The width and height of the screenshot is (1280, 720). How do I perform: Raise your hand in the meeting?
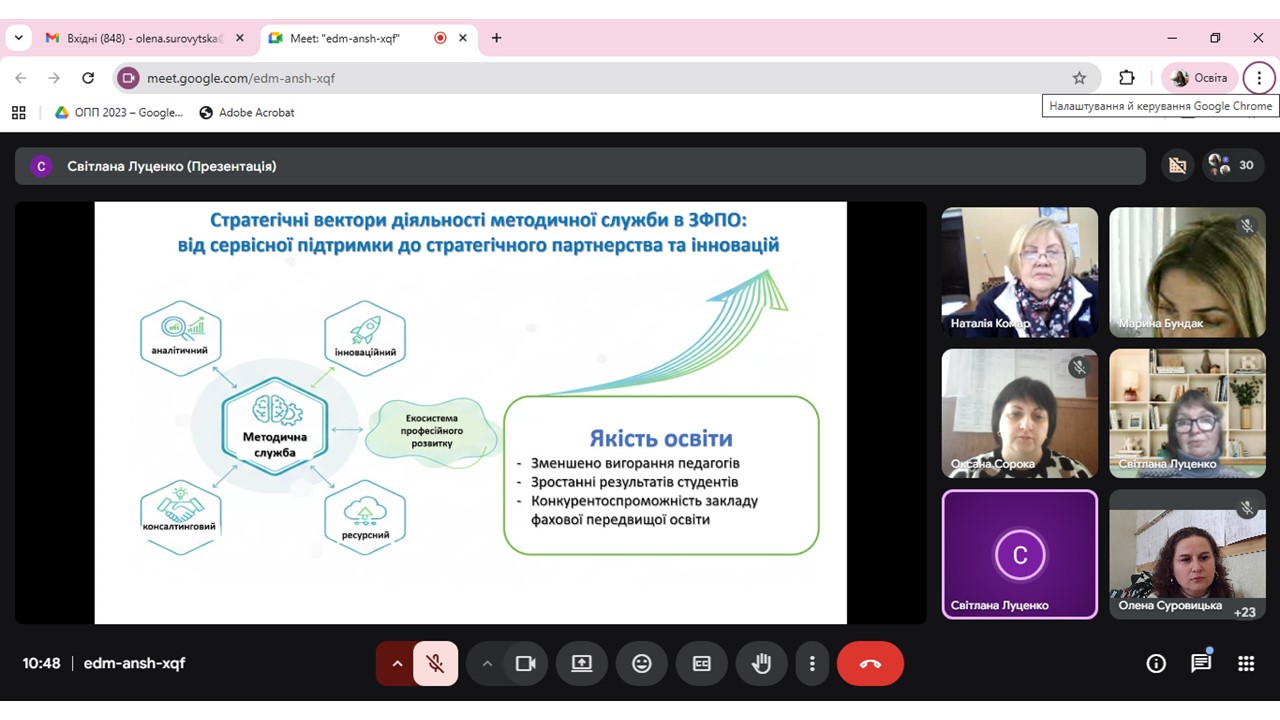point(761,664)
